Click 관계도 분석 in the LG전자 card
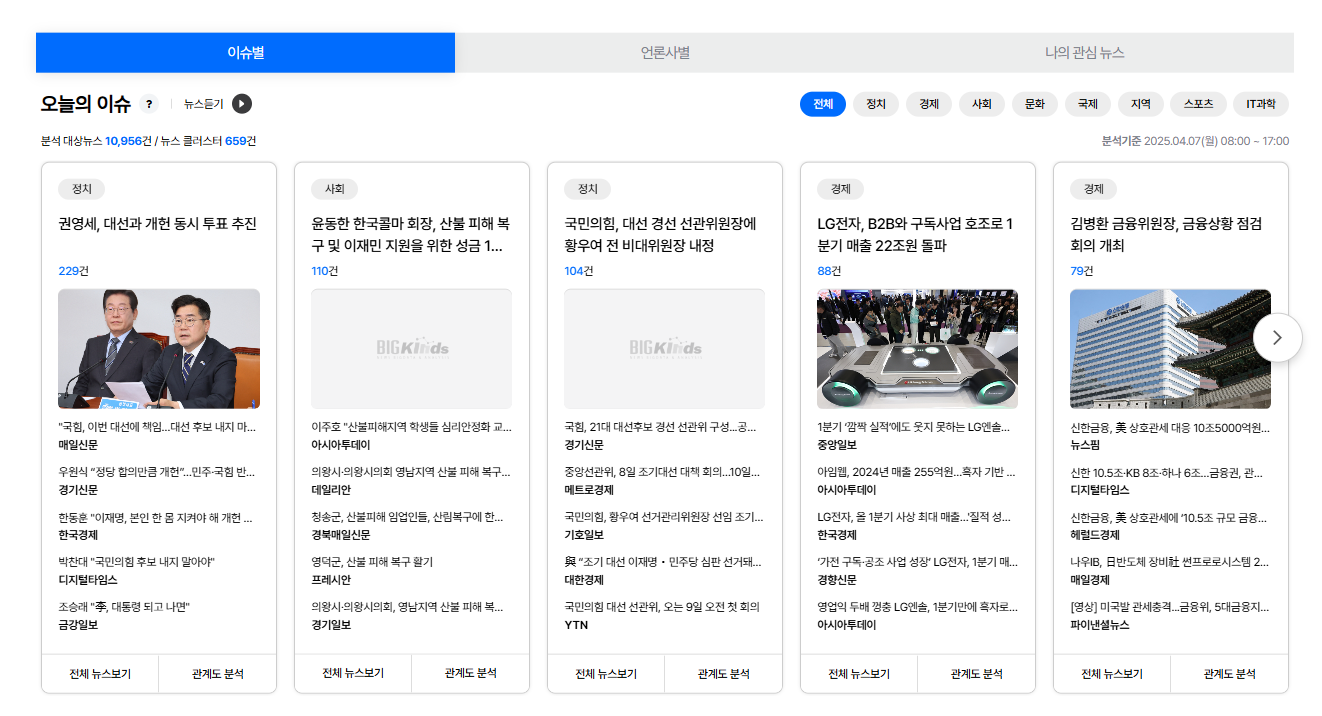 977,674
